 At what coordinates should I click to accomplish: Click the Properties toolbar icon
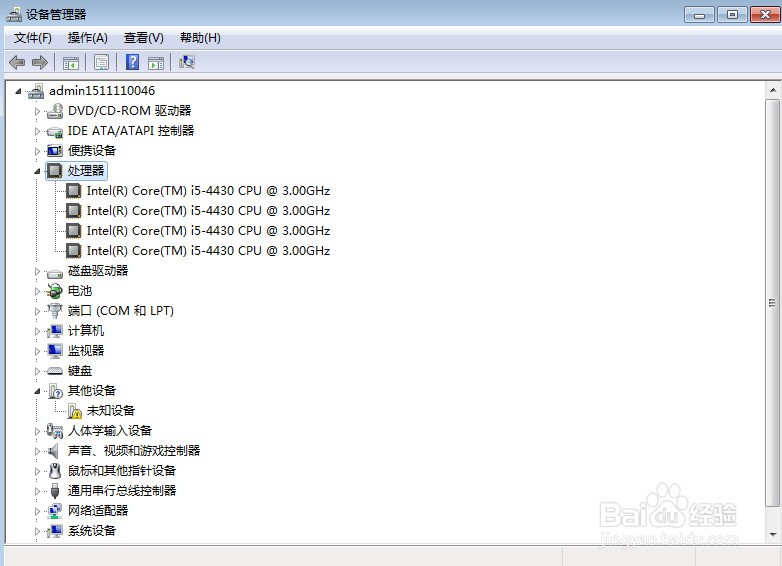point(101,62)
